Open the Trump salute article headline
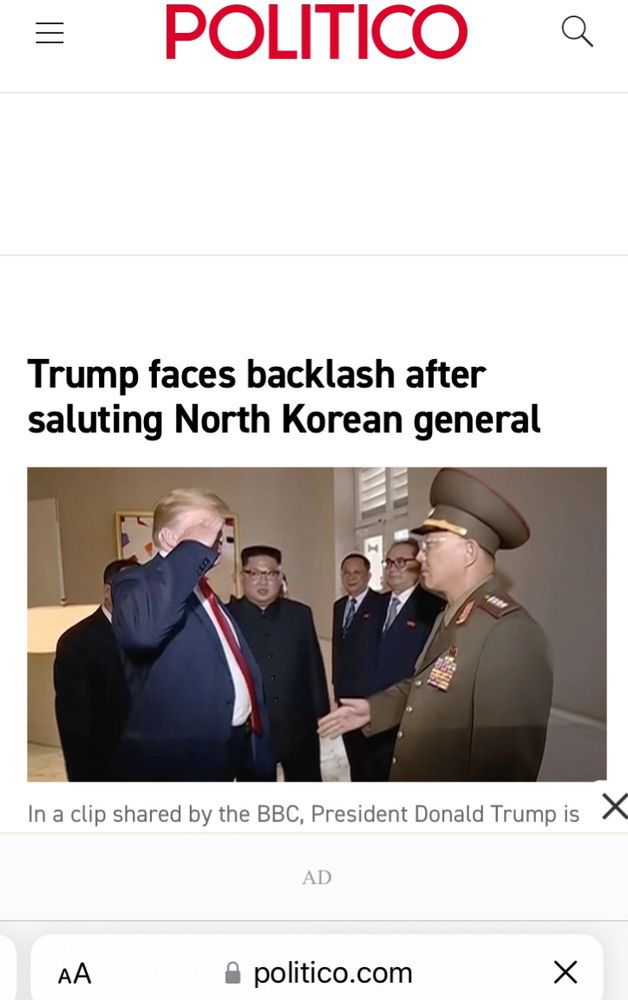Image resolution: width=628 pixels, height=1000 pixels. pos(284,397)
